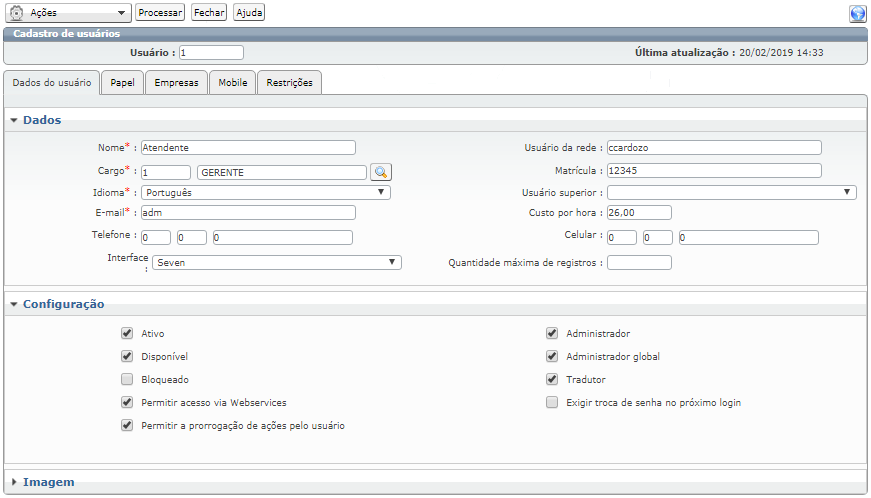
Task: Click the Última atualização date text
Action: point(781,52)
